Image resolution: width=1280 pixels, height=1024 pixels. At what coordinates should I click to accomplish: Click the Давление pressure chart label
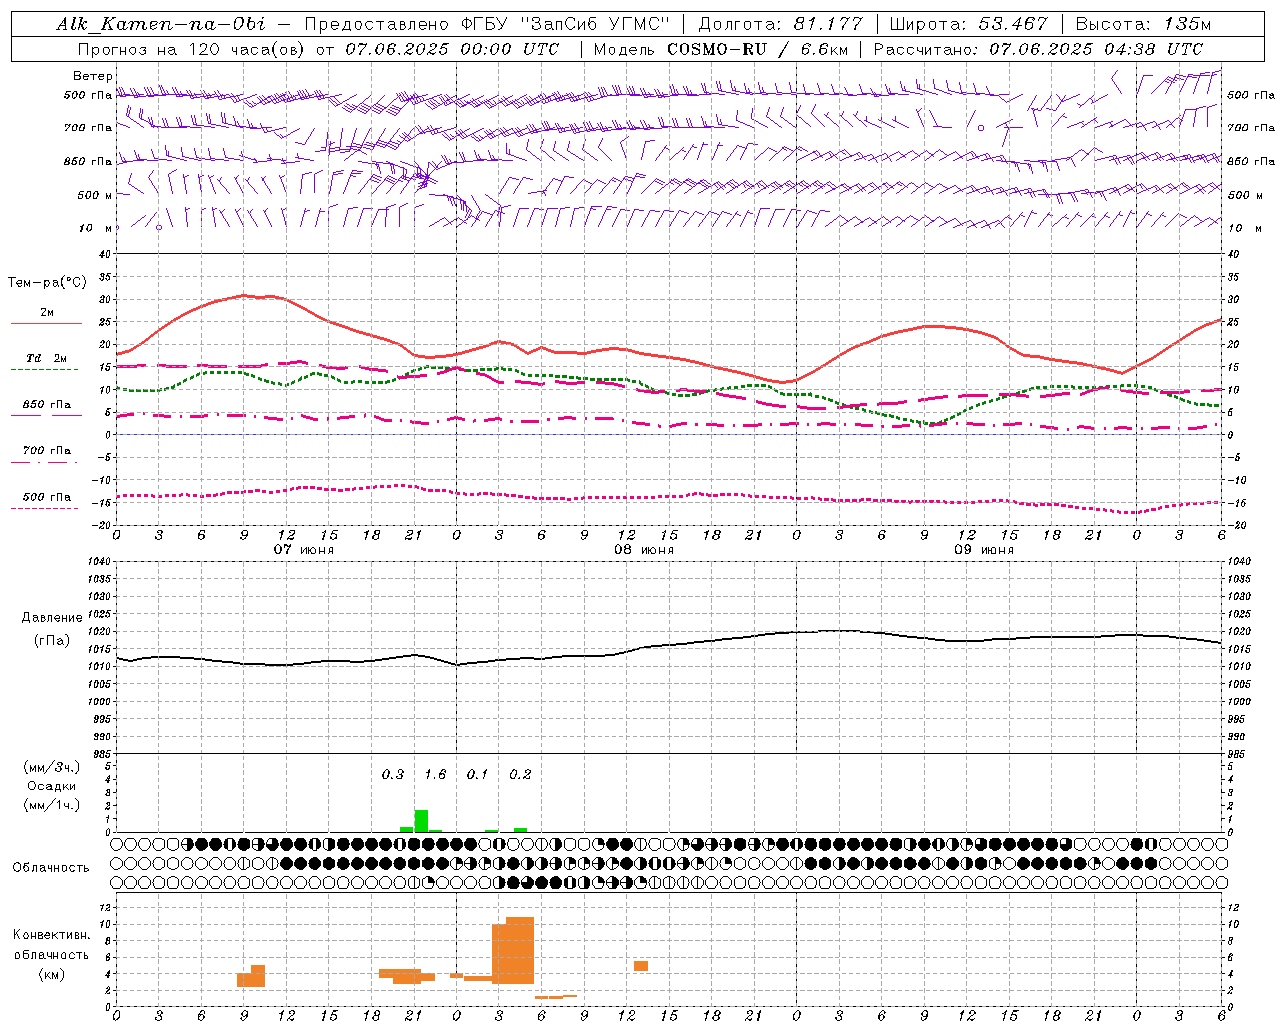(52, 618)
